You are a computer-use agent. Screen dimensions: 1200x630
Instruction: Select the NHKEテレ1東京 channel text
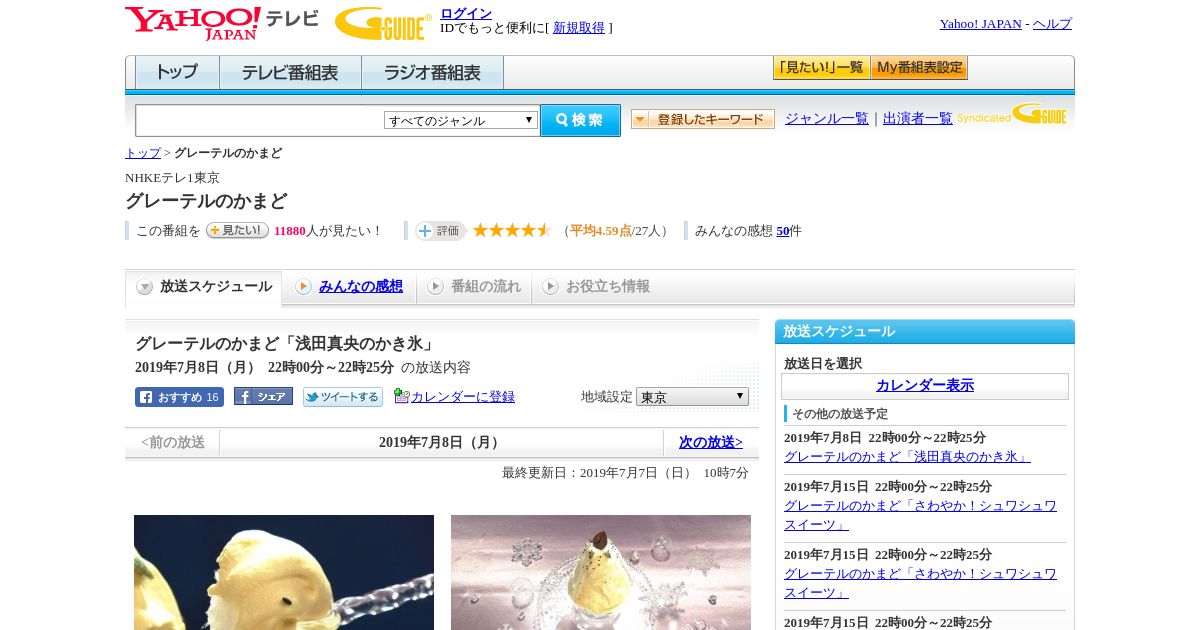click(x=172, y=178)
